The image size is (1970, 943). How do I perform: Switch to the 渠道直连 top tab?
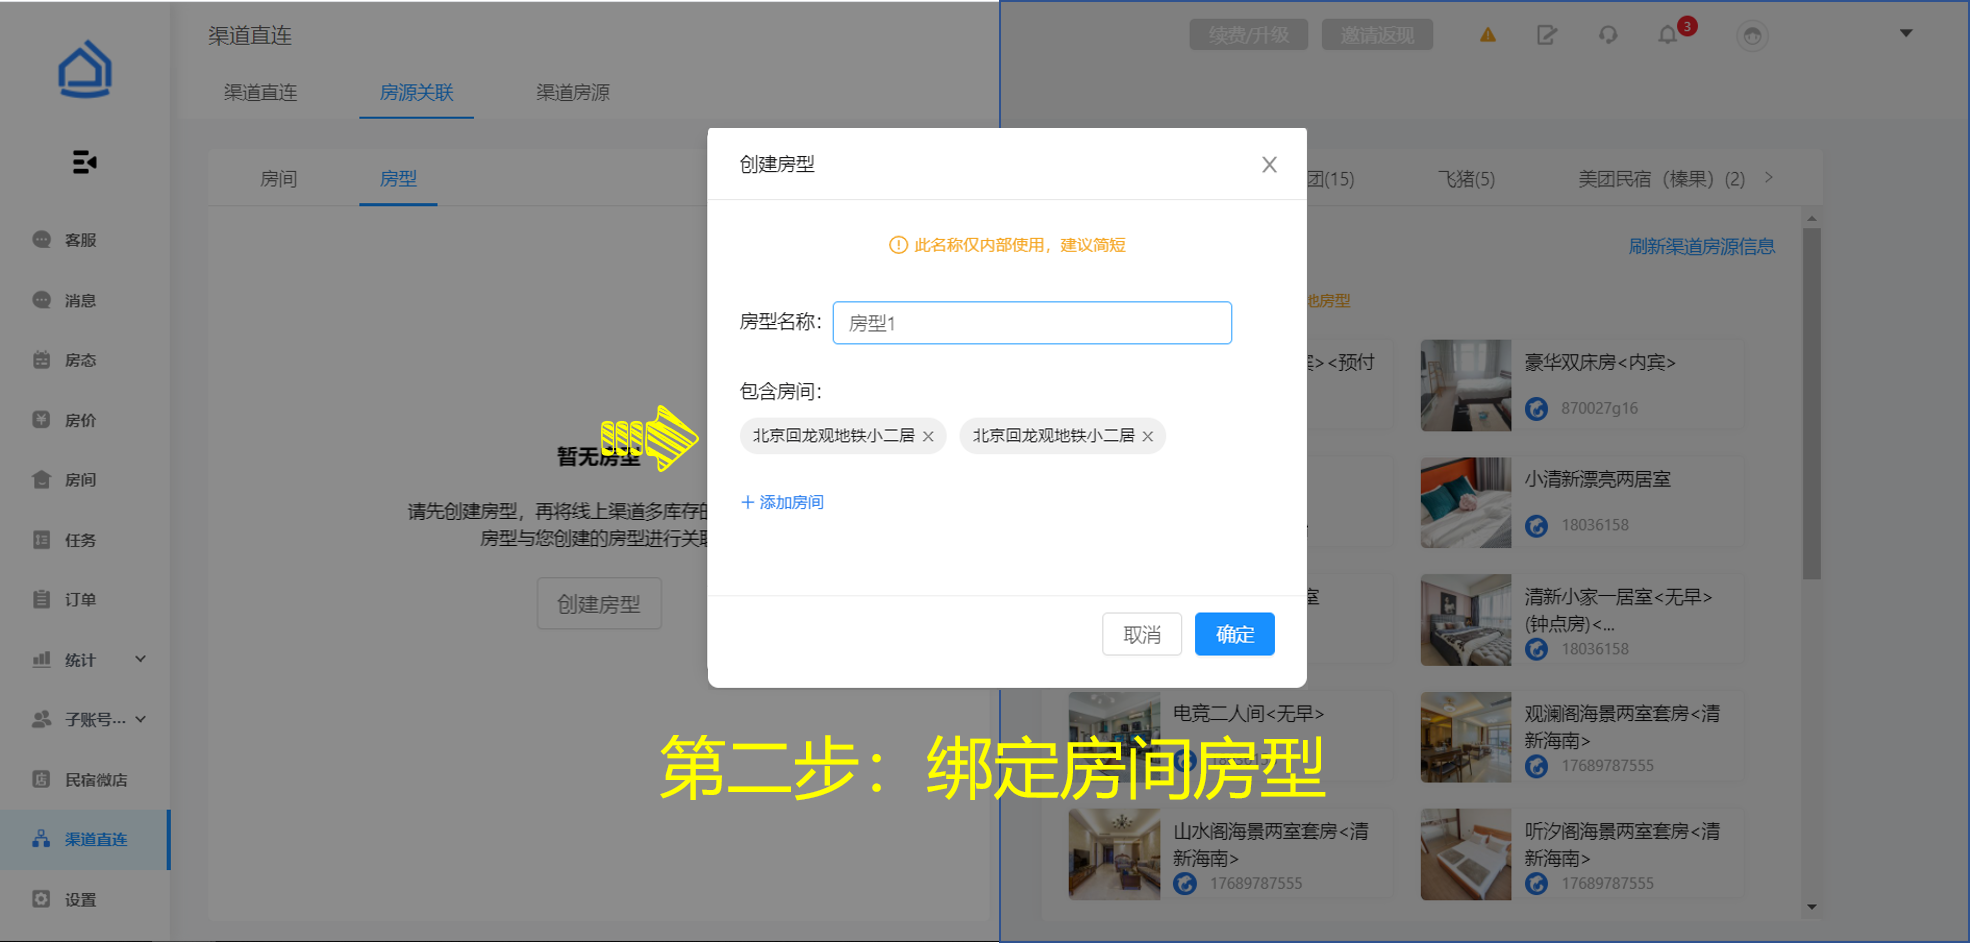[260, 93]
